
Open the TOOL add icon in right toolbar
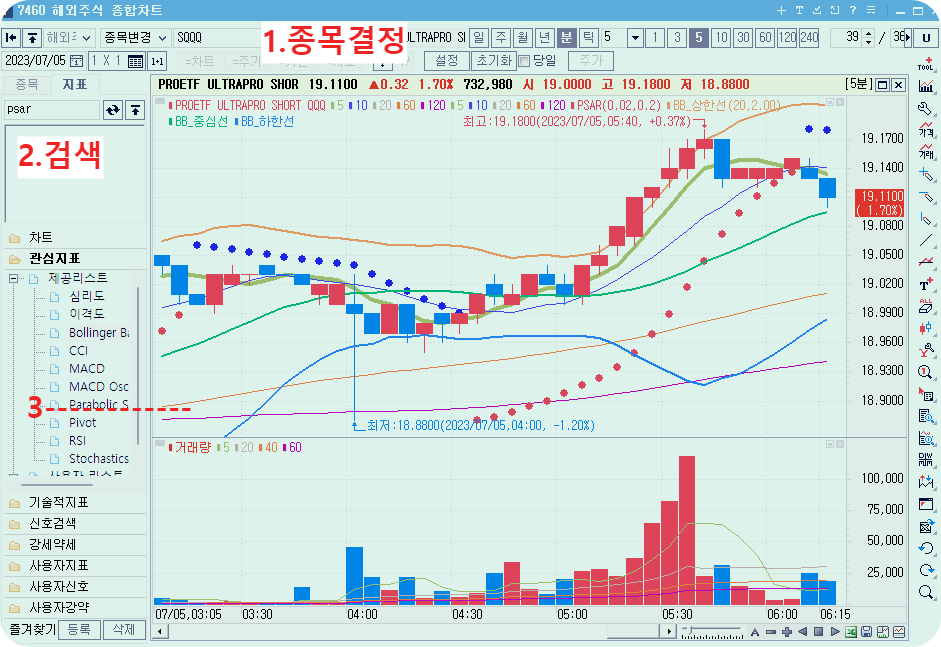tap(926, 64)
